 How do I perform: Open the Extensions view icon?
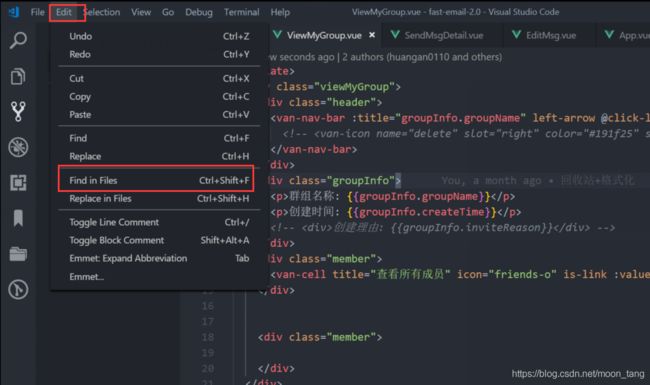tap(18, 182)
